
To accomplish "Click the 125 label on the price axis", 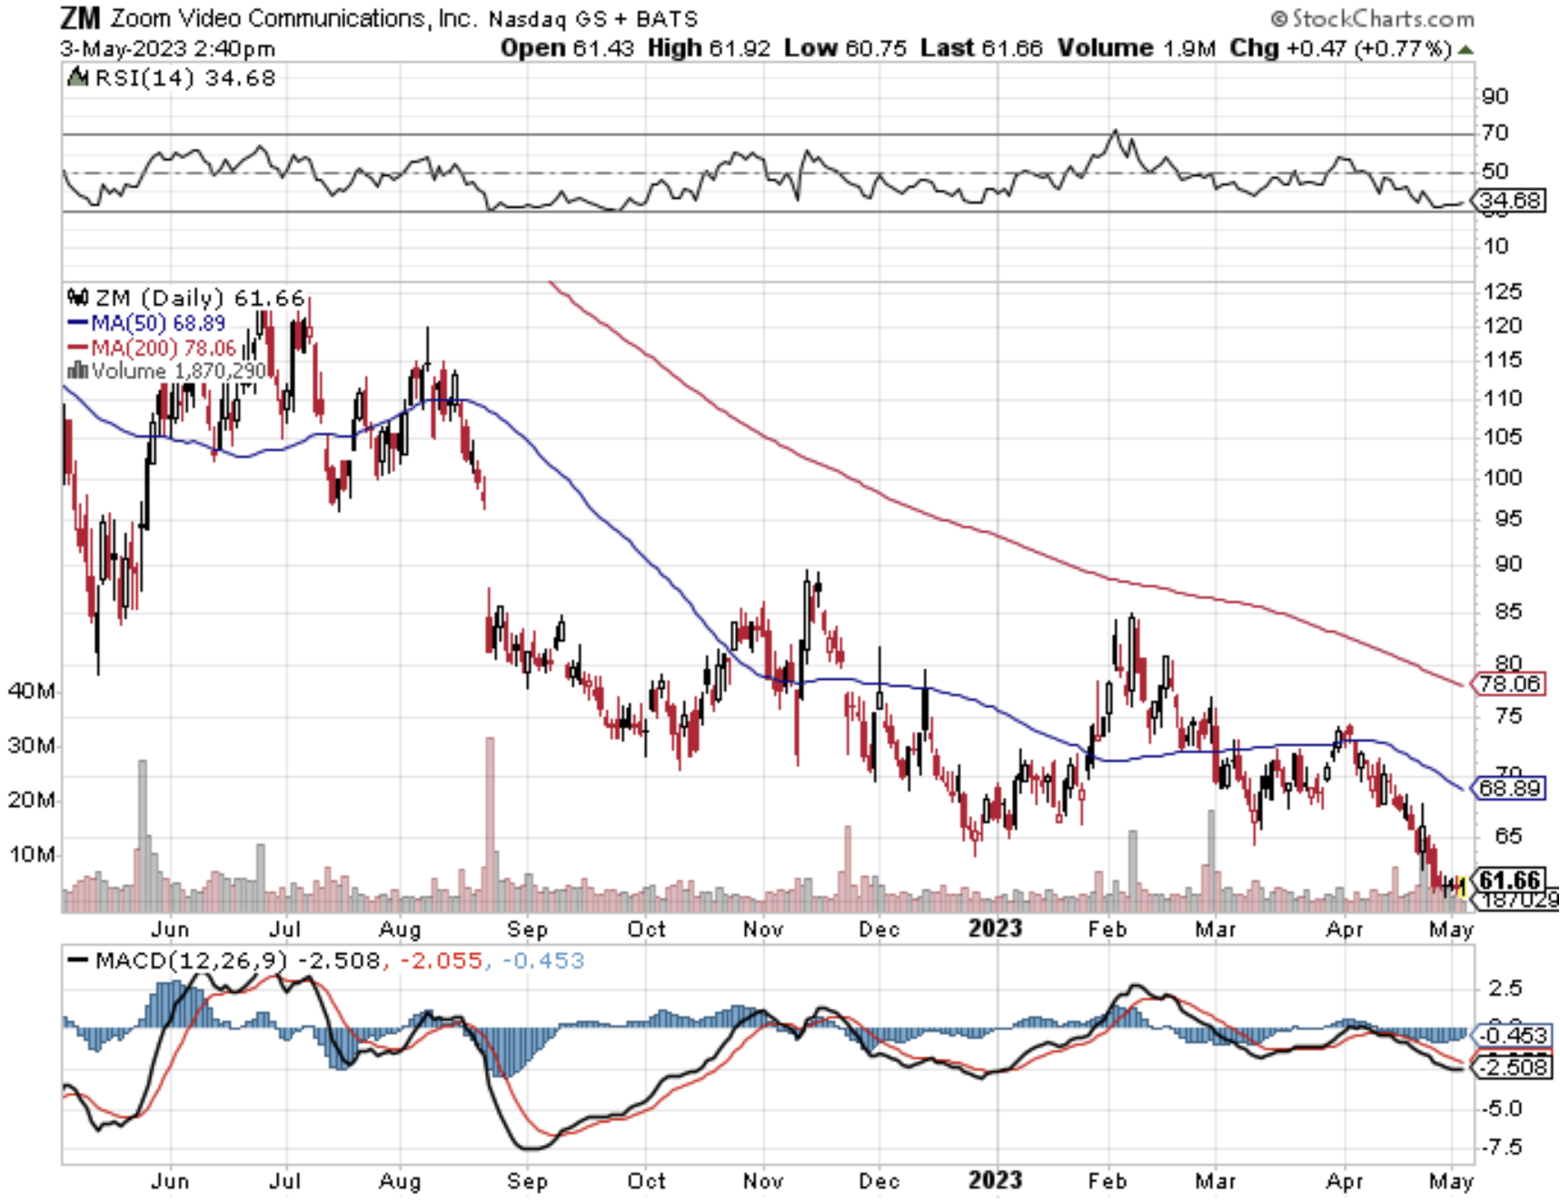I will tap(1502, 292).
